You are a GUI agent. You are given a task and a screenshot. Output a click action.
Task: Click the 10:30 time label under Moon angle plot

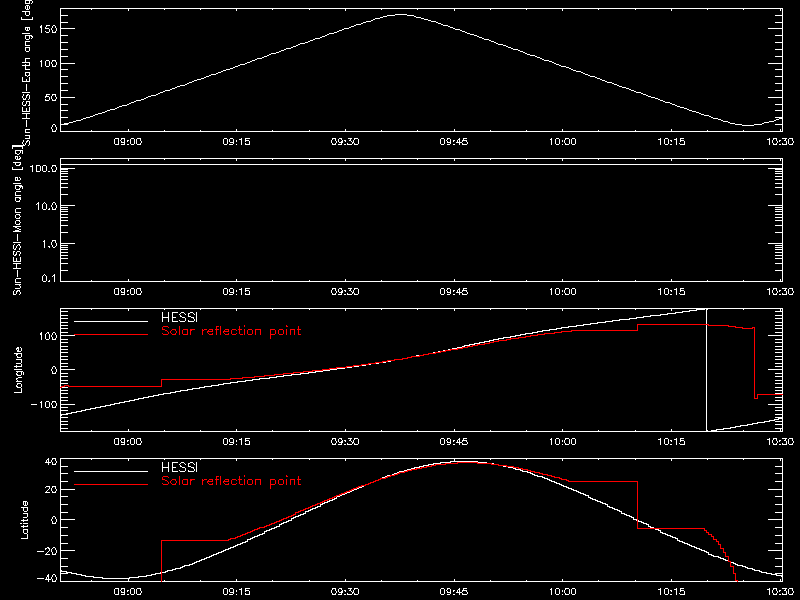tap(780, 292)
